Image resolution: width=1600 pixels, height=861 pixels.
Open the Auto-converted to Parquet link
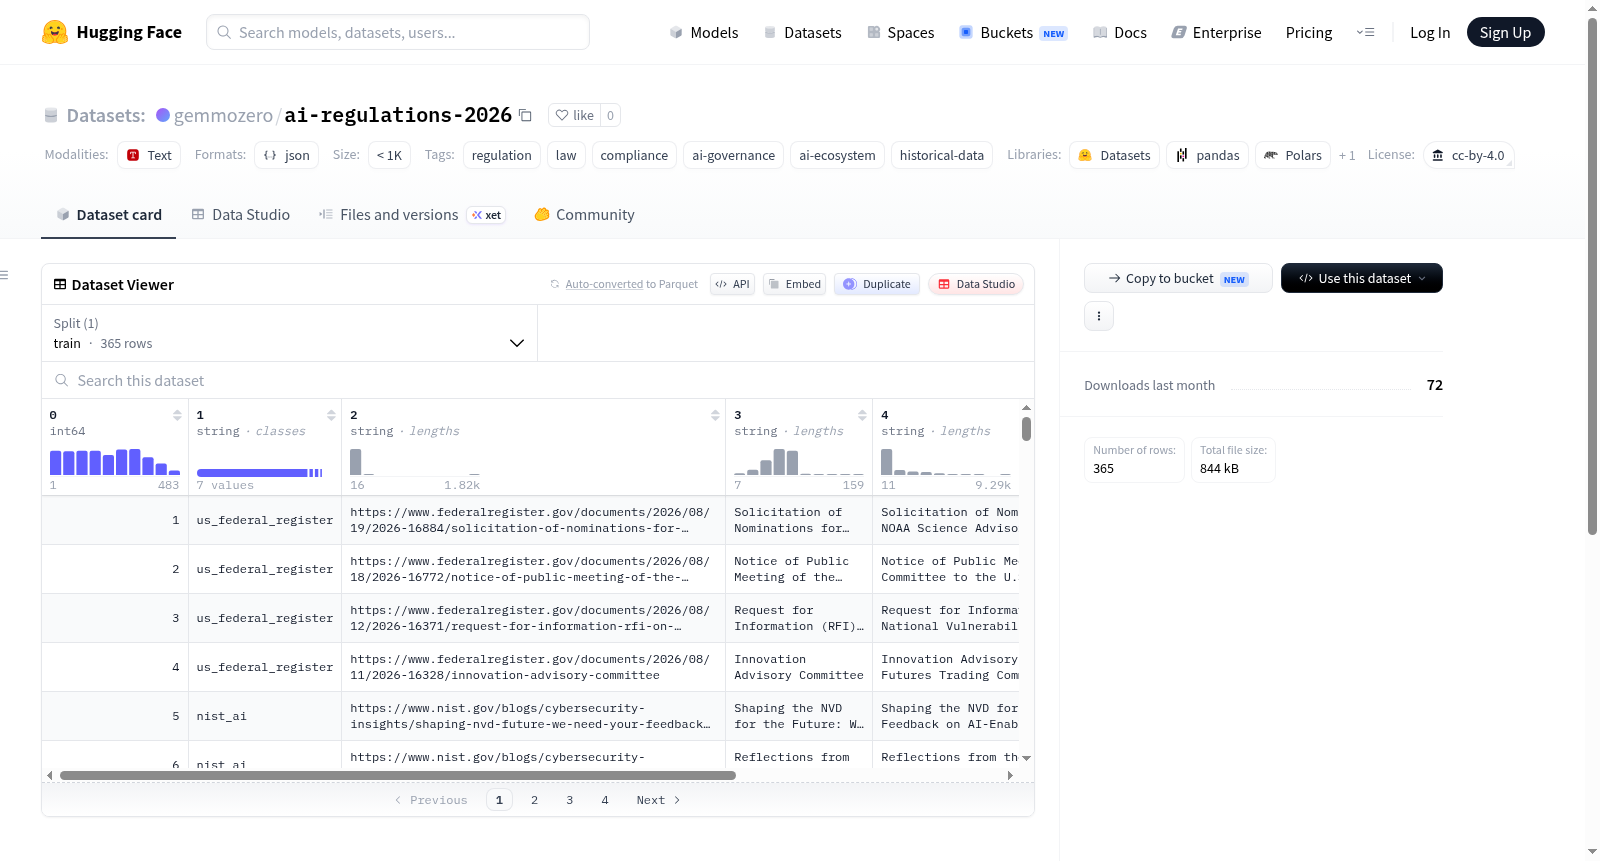pos(604,284)
